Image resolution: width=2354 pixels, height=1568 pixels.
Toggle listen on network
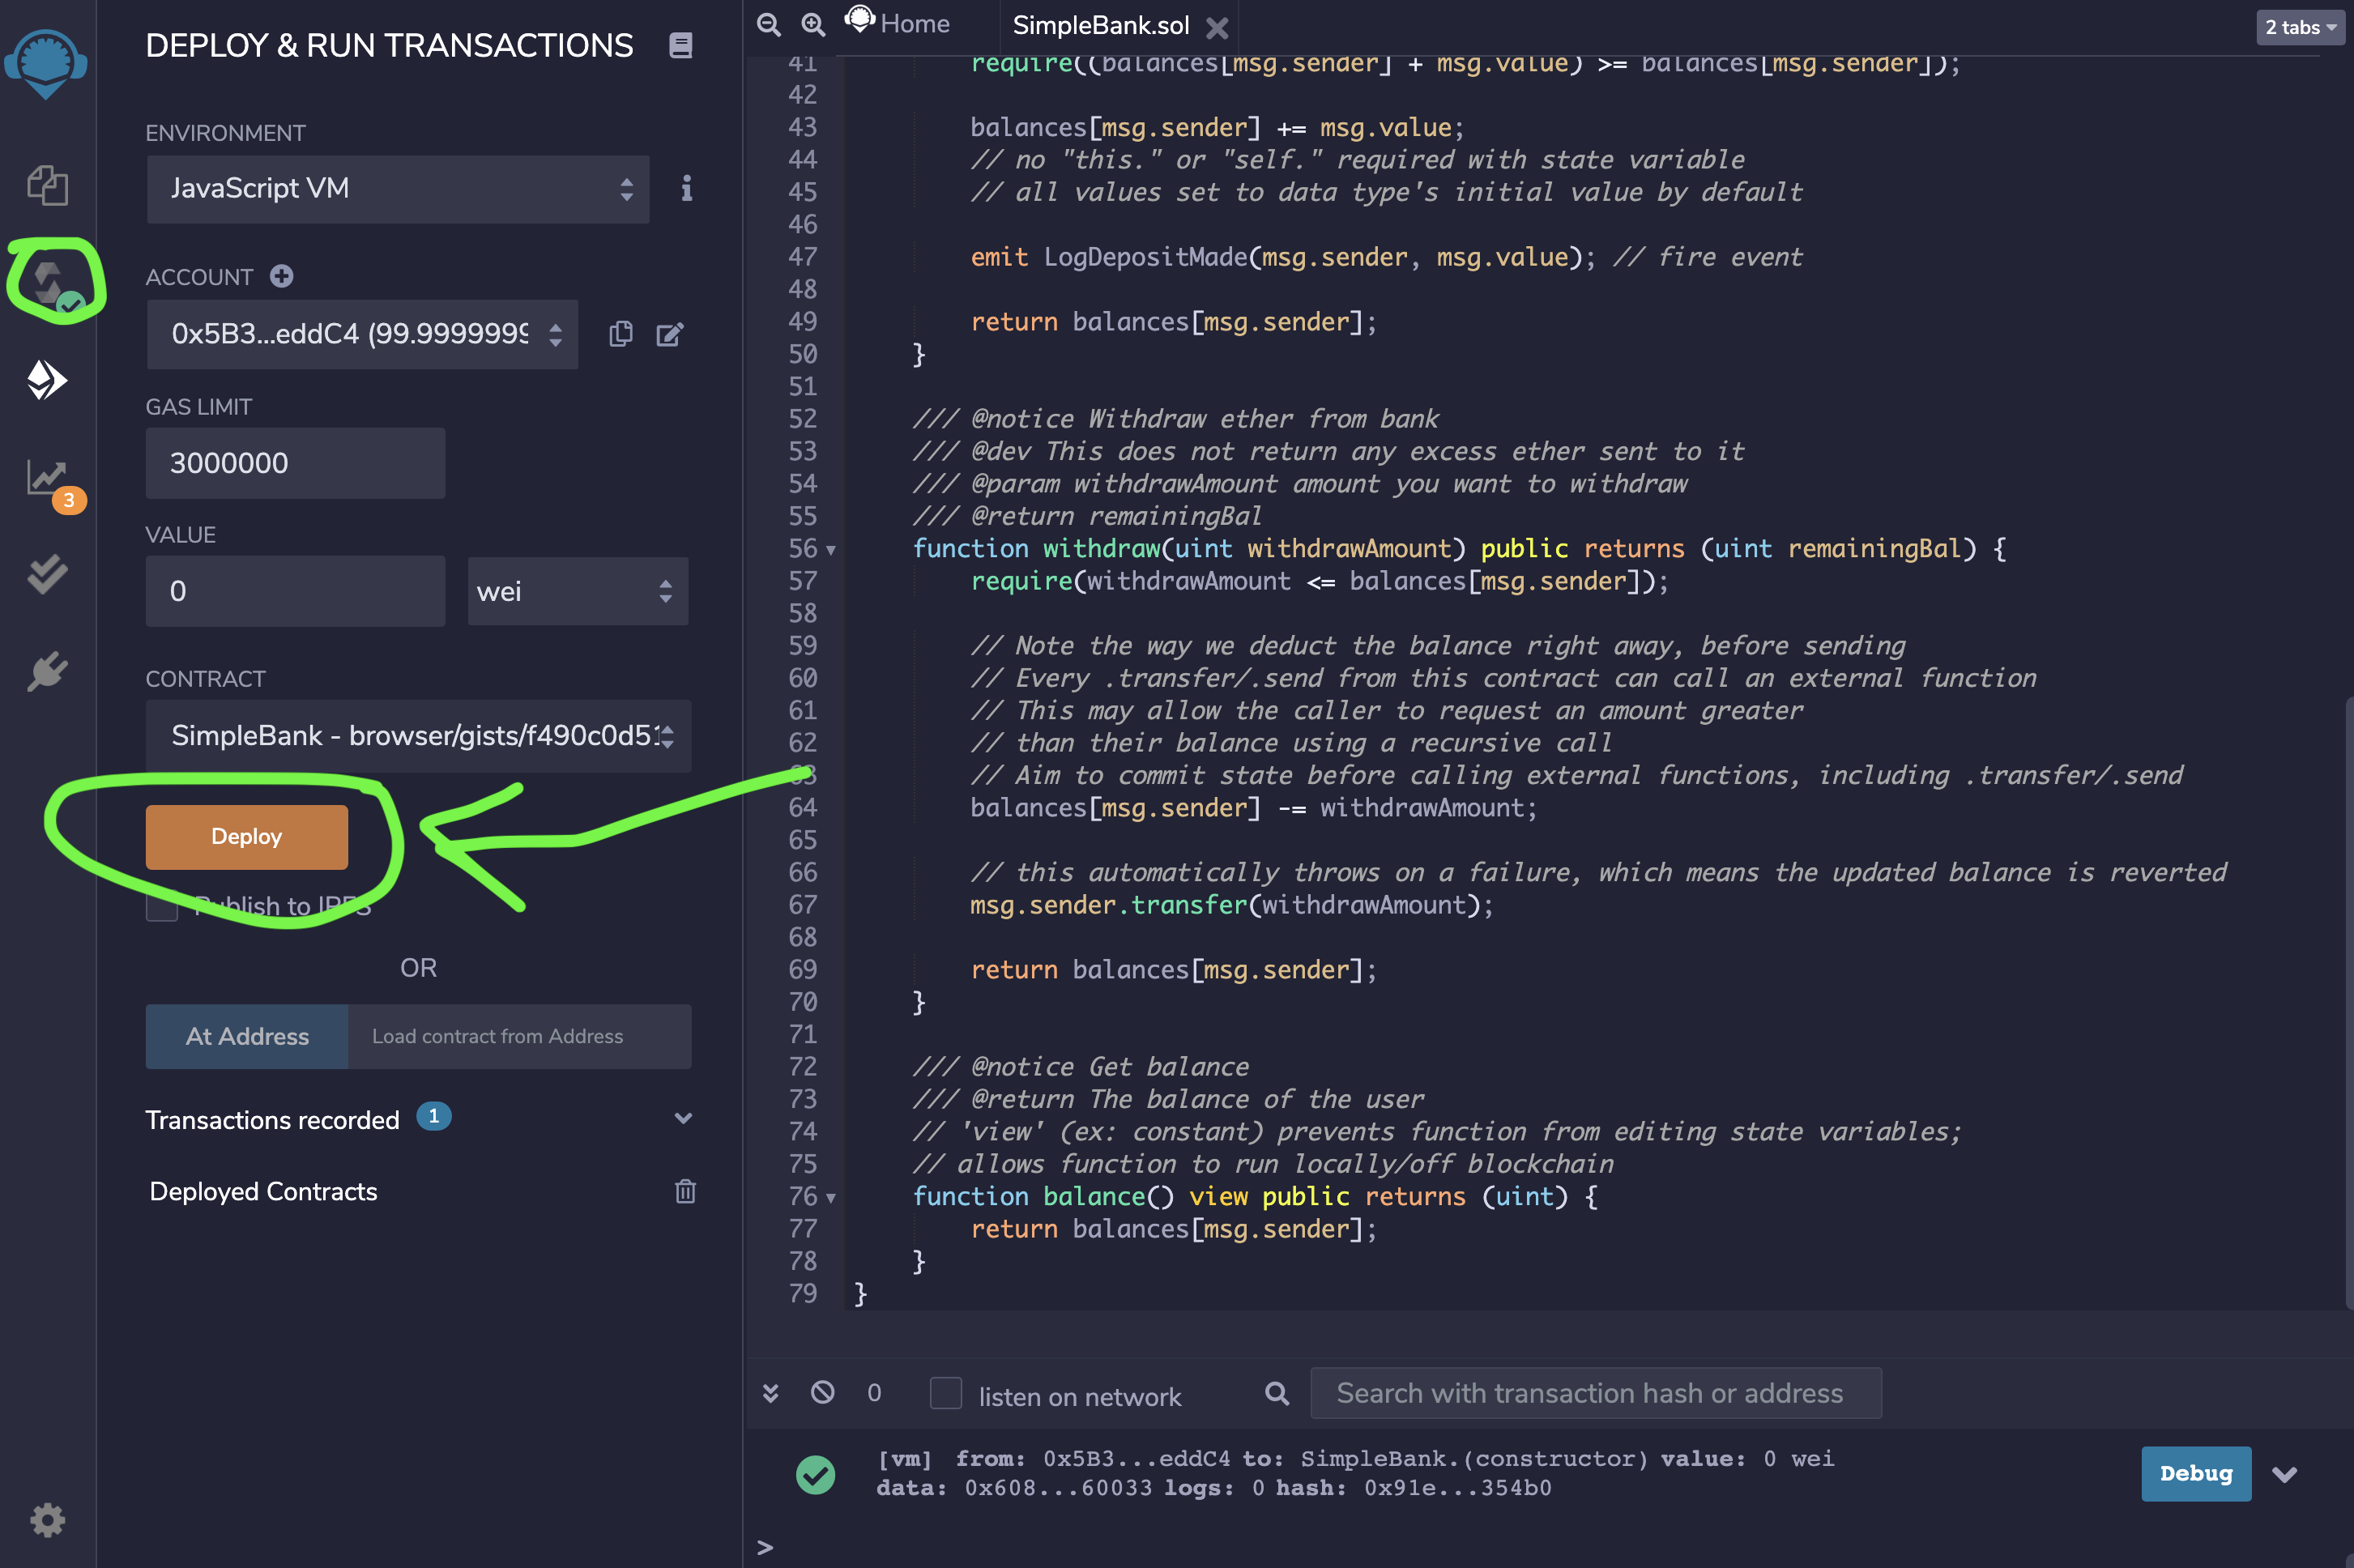[x=944, y=1393]
